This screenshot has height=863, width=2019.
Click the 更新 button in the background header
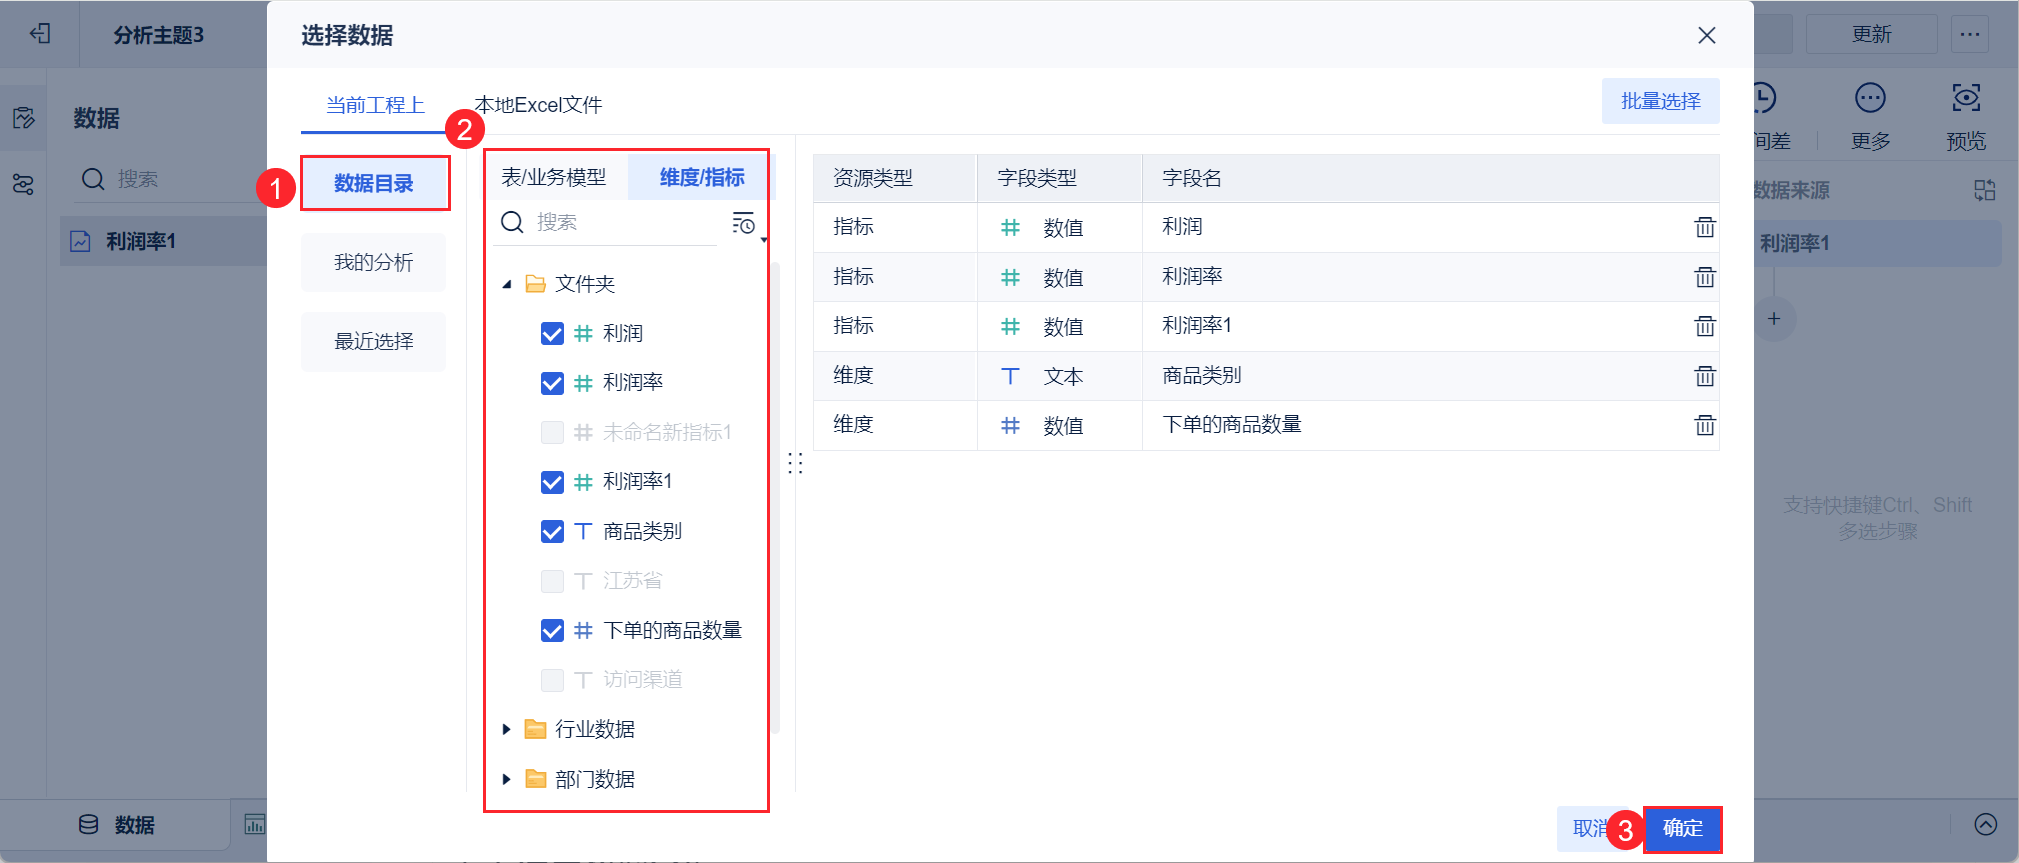[x=1871, y=34]
